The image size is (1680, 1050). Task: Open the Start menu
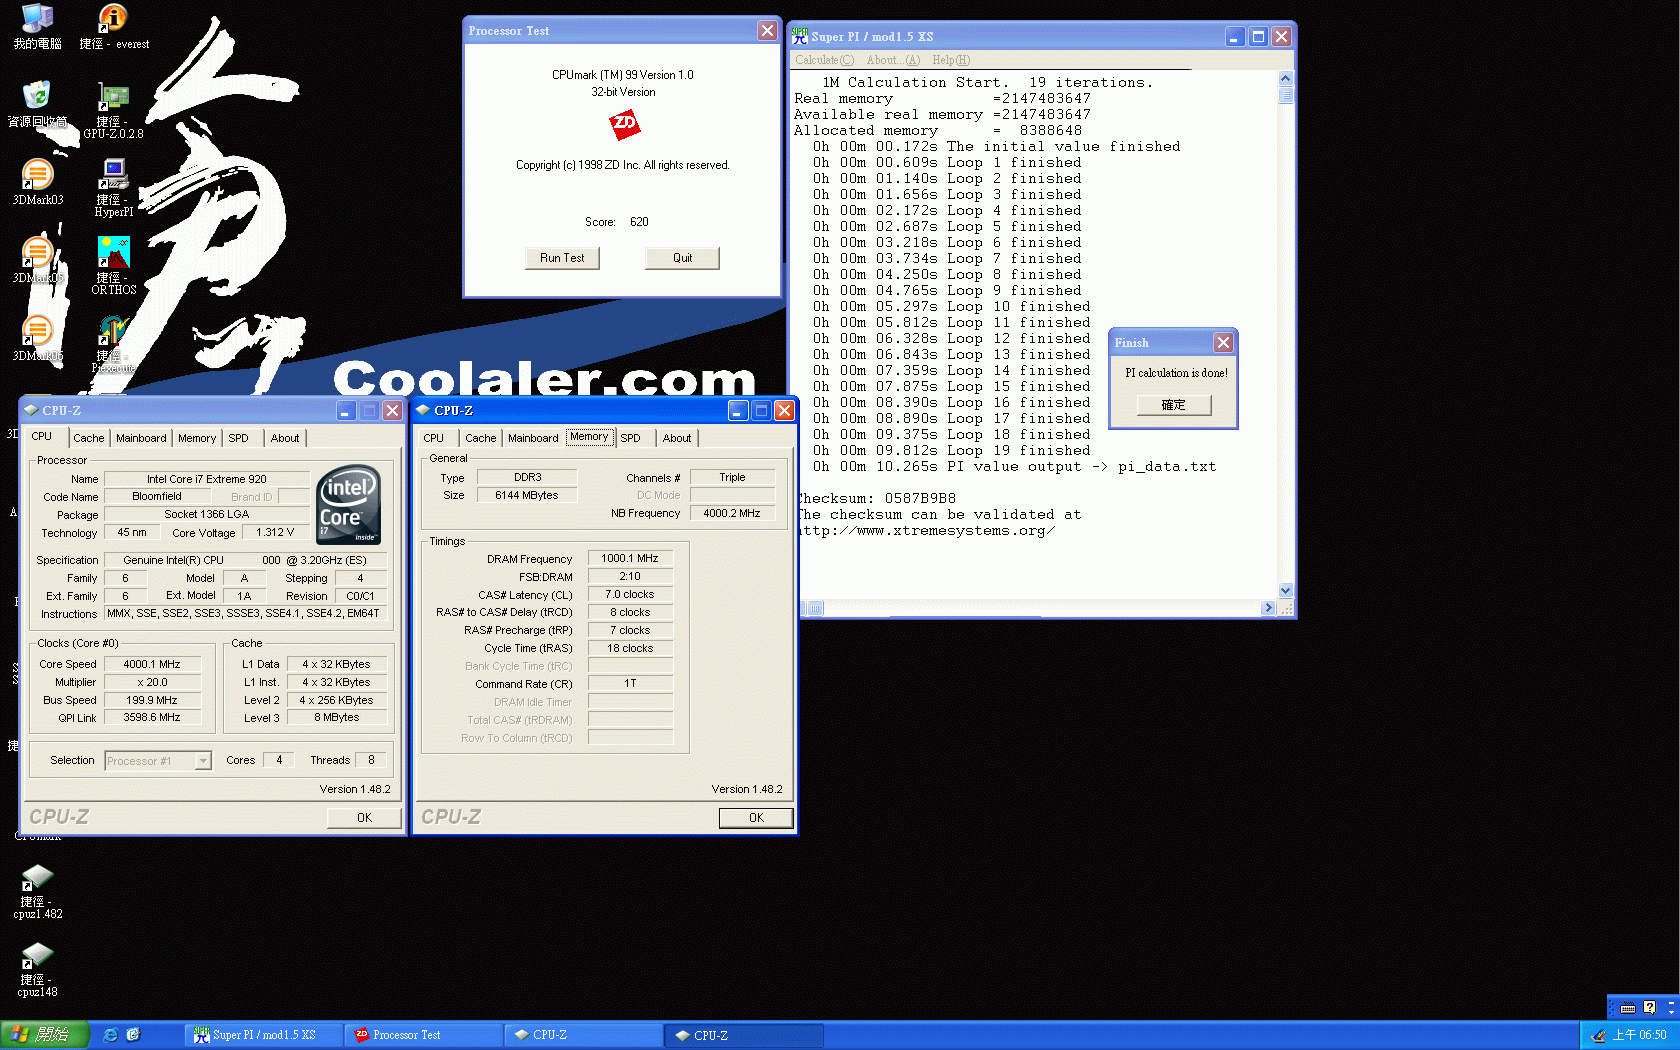click(x=44, y=1035)
